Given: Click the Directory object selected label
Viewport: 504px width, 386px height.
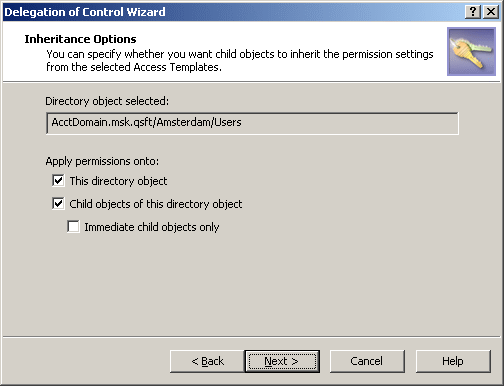Looking at the screenshot, I should [107, 101].
